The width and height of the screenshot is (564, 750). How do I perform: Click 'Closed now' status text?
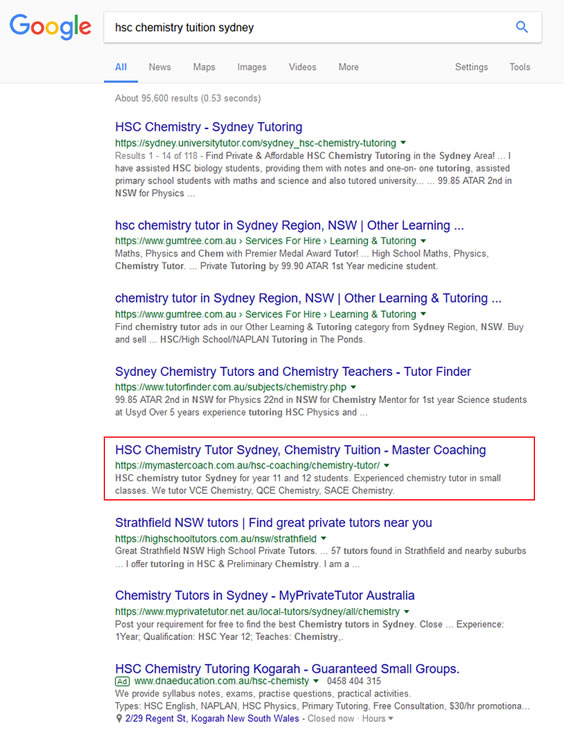(x=331, y=718)
